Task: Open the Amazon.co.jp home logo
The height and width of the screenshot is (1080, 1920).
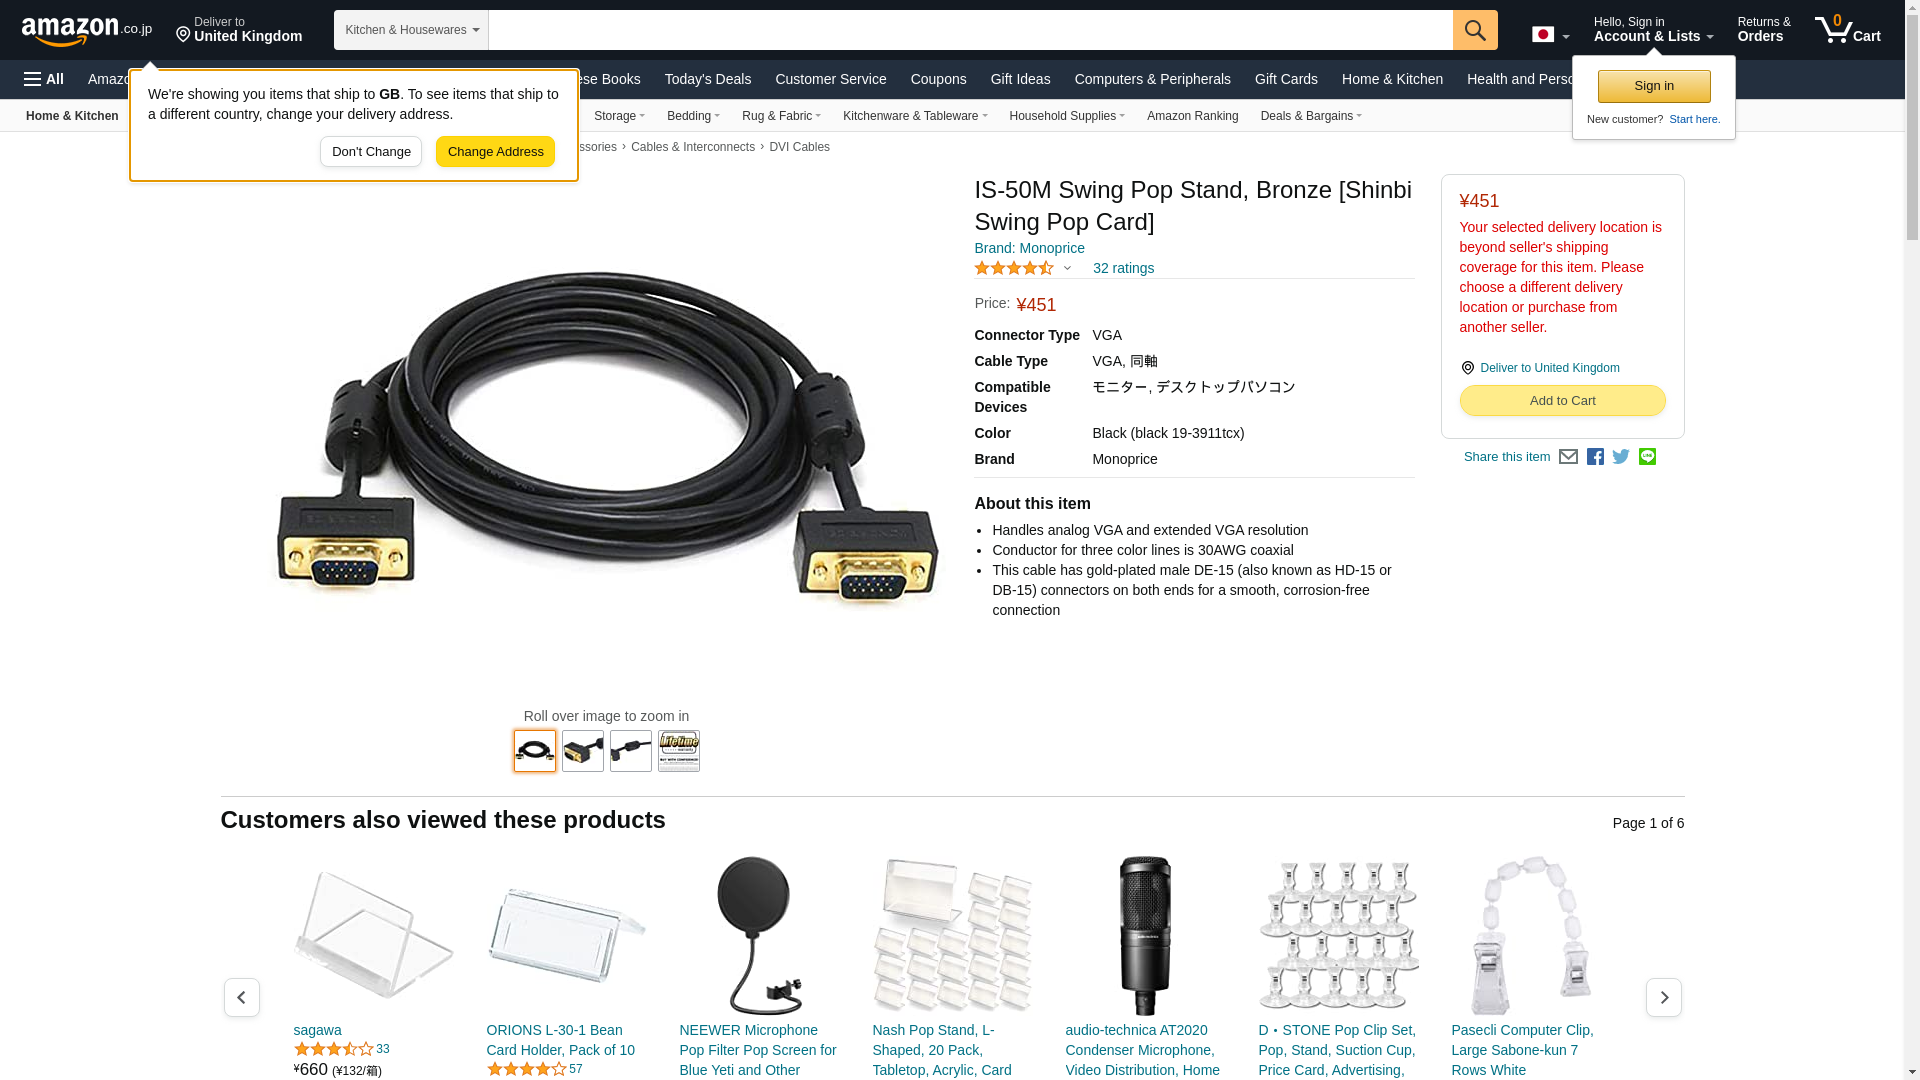Action: [x=87, y=31]
